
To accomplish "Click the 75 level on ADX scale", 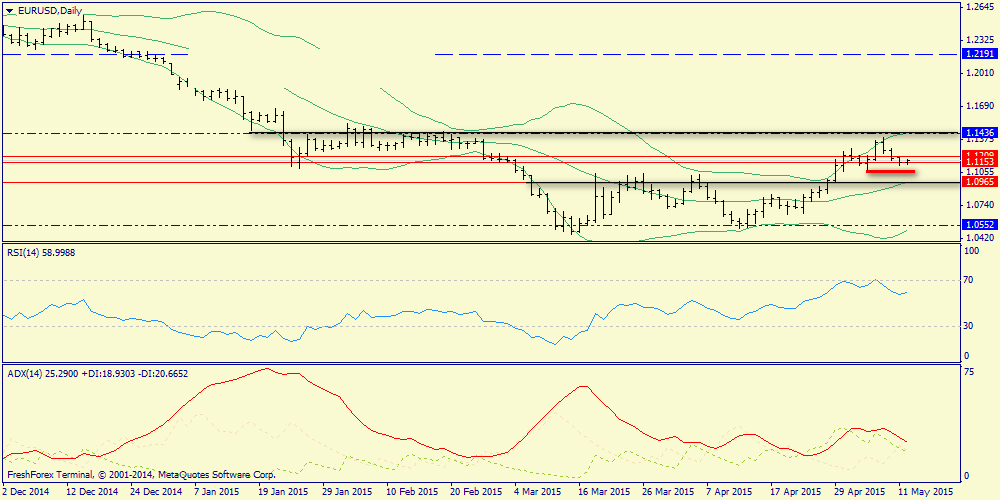I will pos(968,371).
